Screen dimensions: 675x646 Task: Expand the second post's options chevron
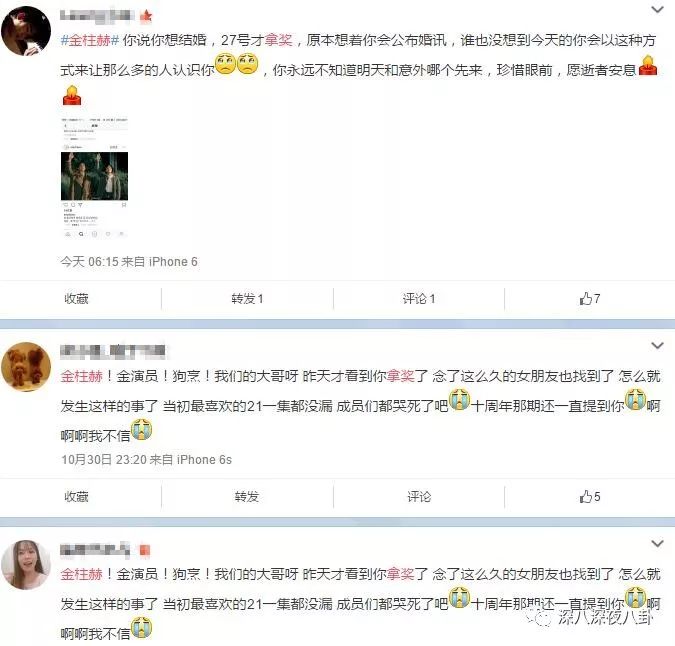click(657, 345)
